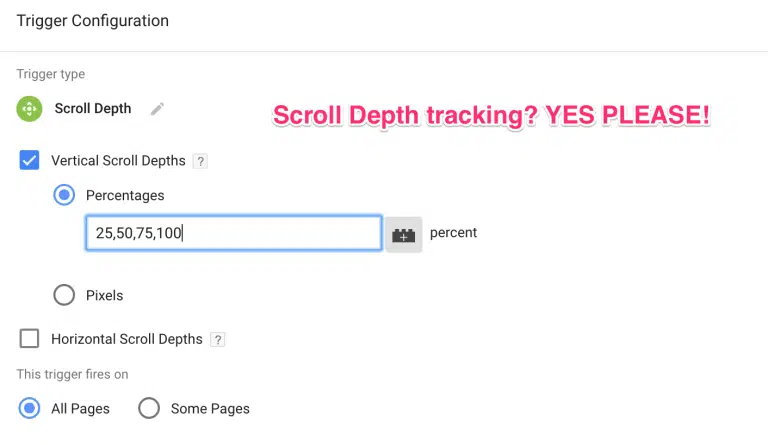Click the percentages field containing 25,50,75,100
Viewport: 768px width, 445px height.
click(233, 233)
